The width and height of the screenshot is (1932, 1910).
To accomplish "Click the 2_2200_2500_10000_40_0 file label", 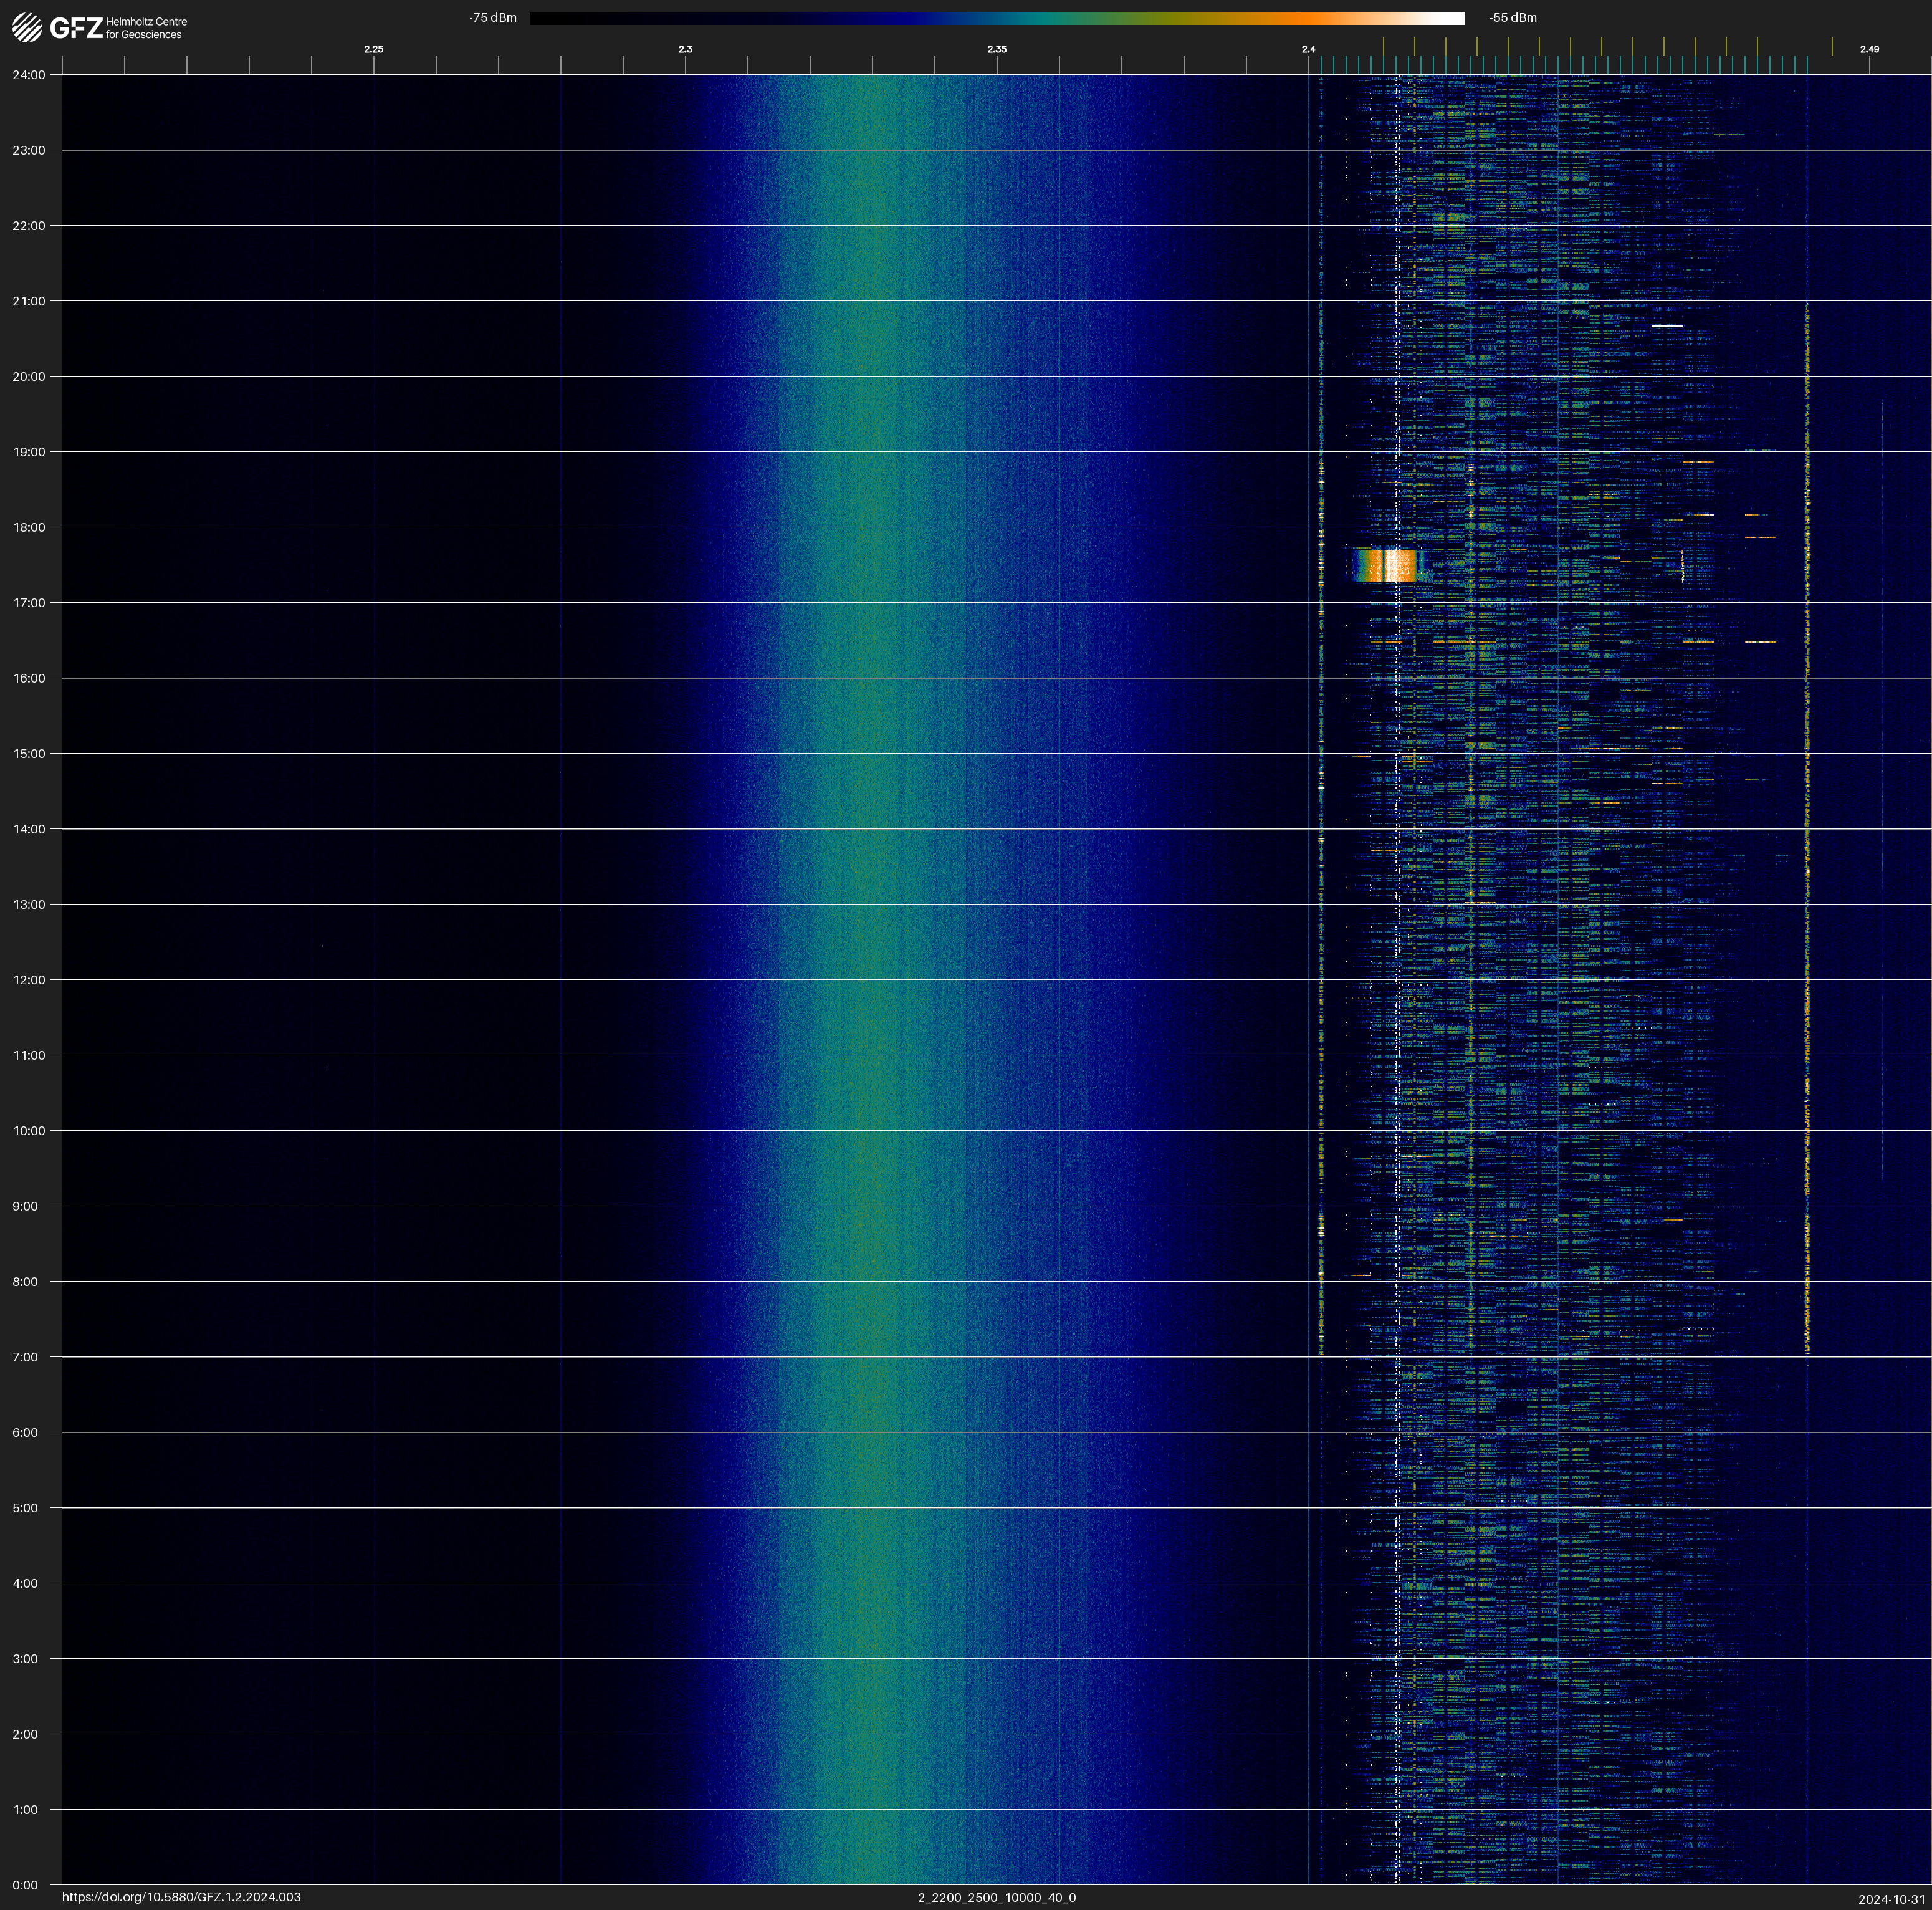I will coord(996,1897).
